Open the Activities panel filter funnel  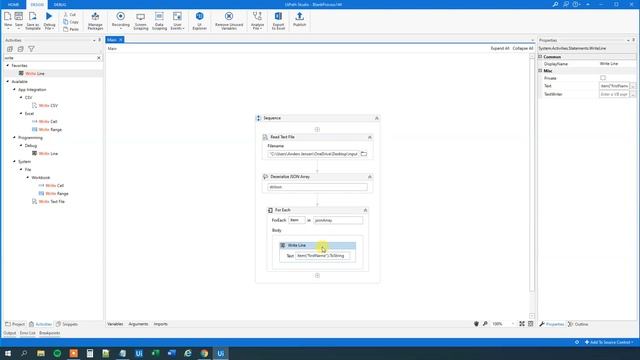(31, 49)
